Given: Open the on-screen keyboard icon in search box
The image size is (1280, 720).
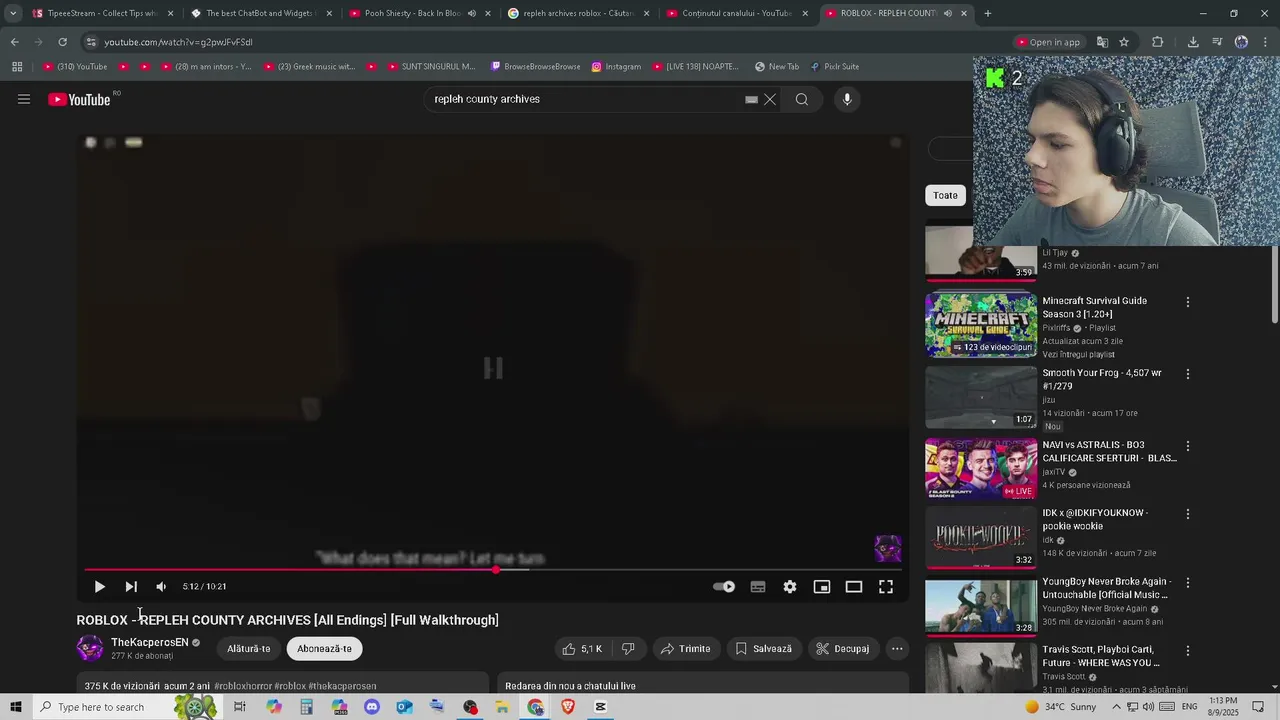Looking at the screenshot, I should coord(751,99).
